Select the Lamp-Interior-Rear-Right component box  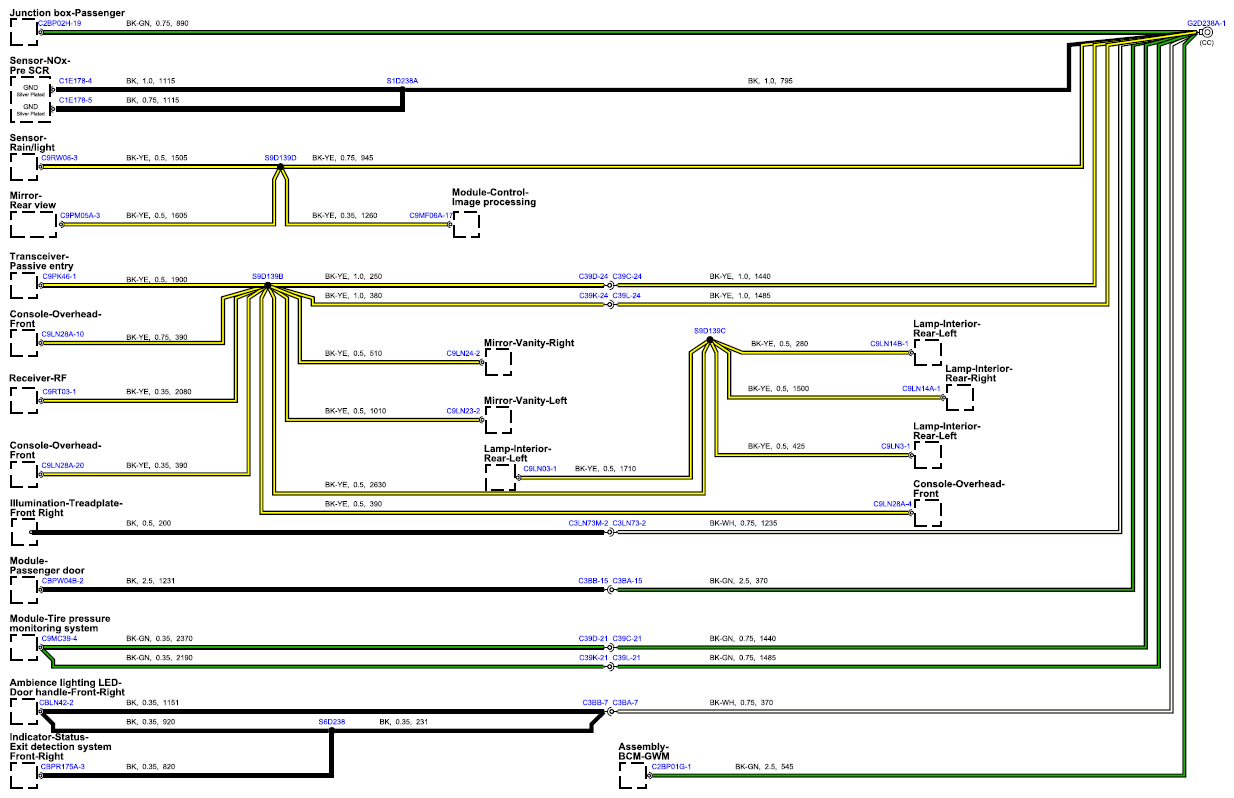click(x=961, y=398)
